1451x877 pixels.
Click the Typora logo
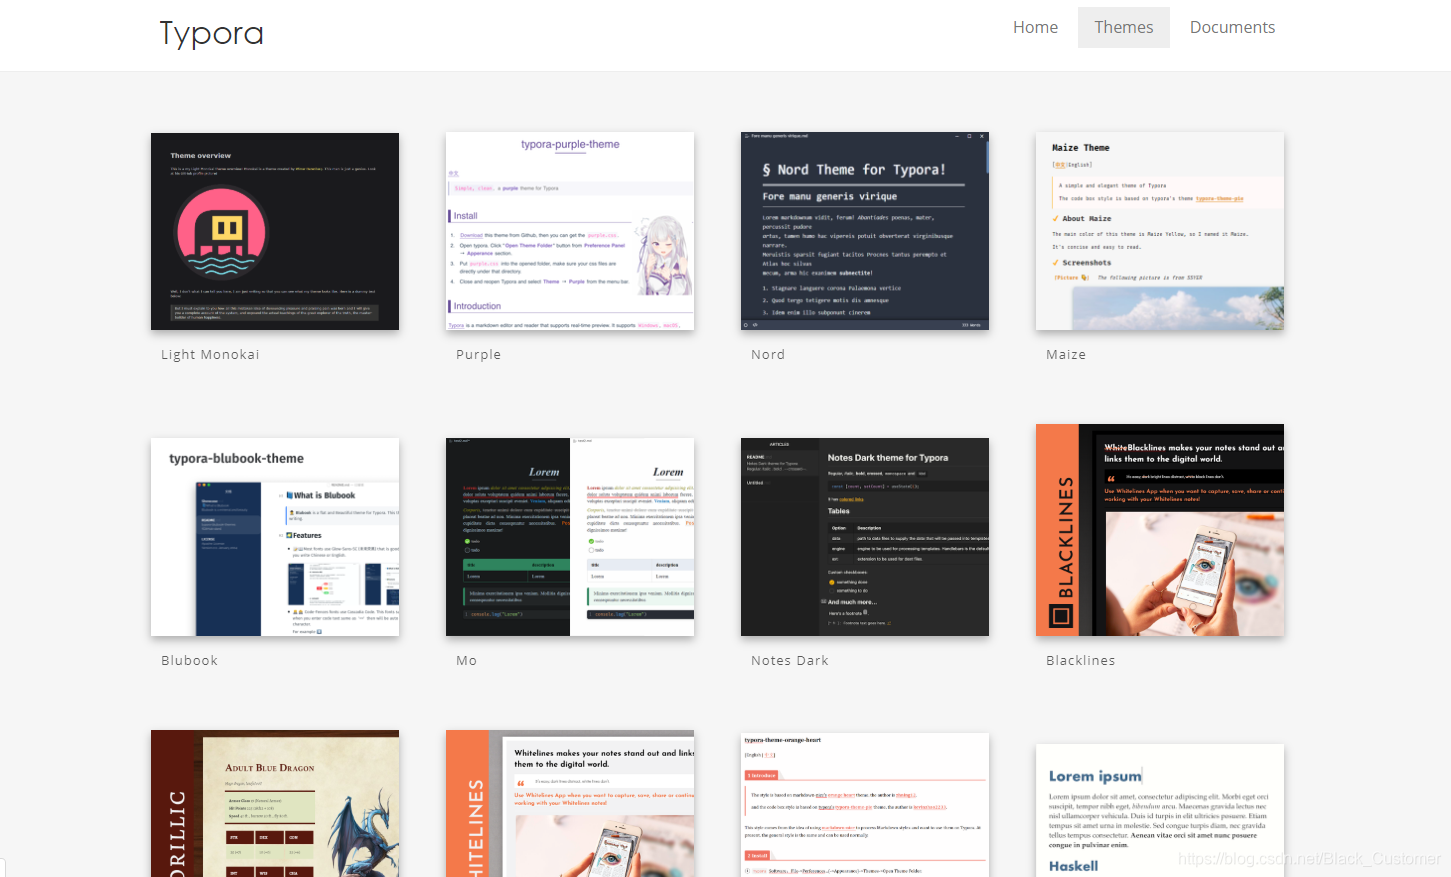tap(211, 34)
